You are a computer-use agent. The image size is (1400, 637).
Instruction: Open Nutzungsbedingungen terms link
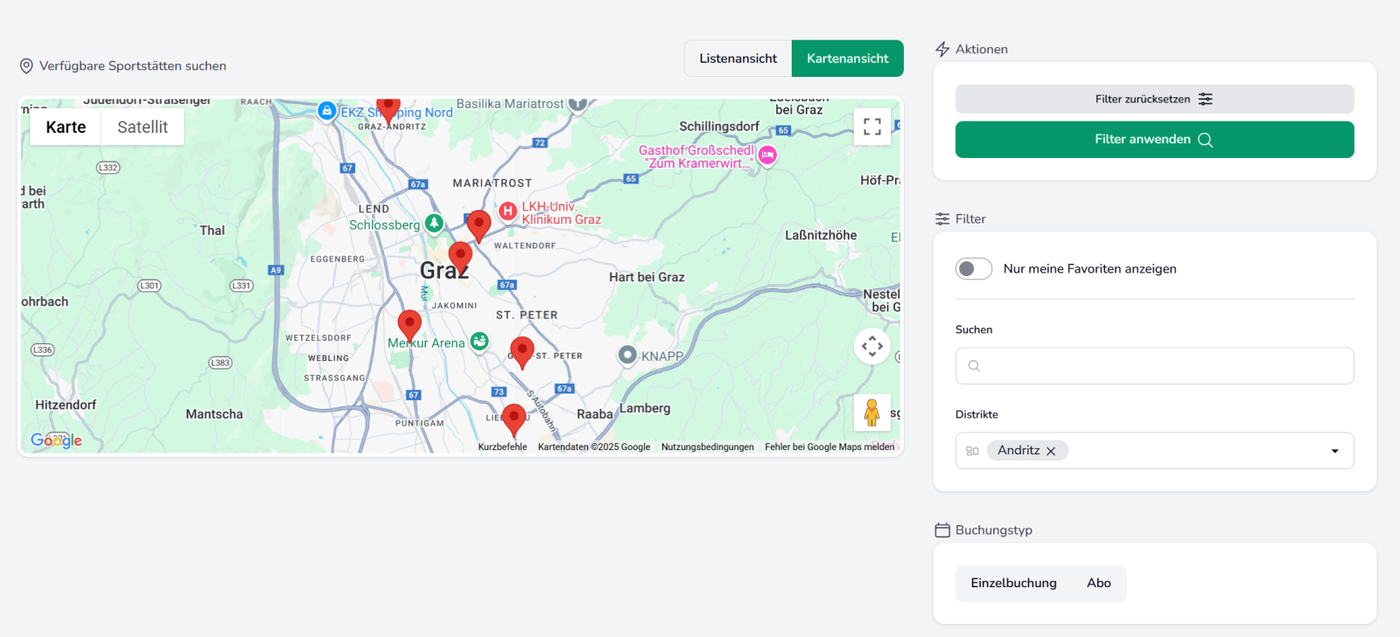click(707, 447)
